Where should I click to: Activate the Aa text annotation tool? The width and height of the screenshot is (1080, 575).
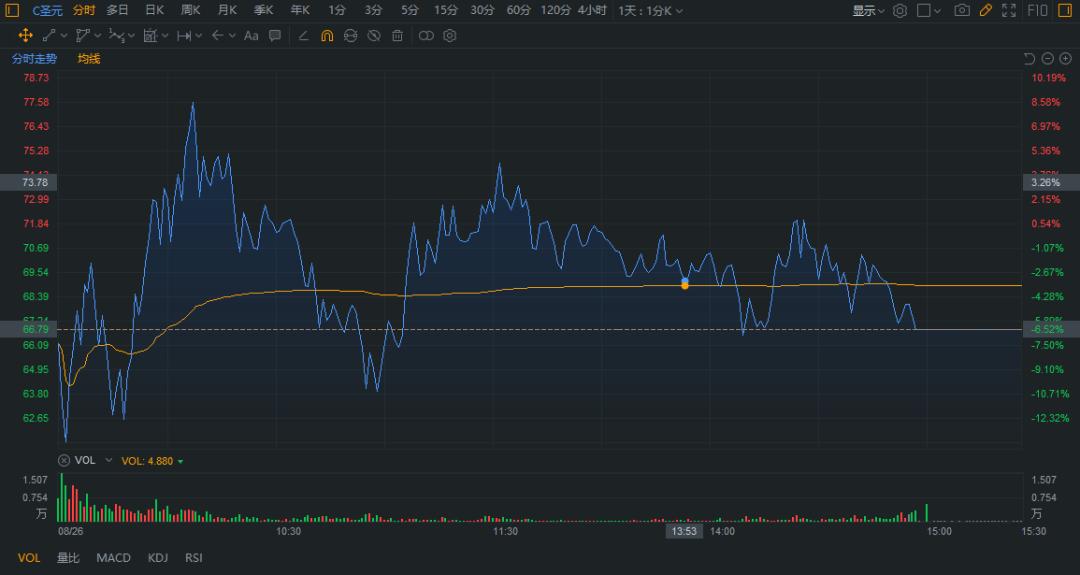click(251, 35)
